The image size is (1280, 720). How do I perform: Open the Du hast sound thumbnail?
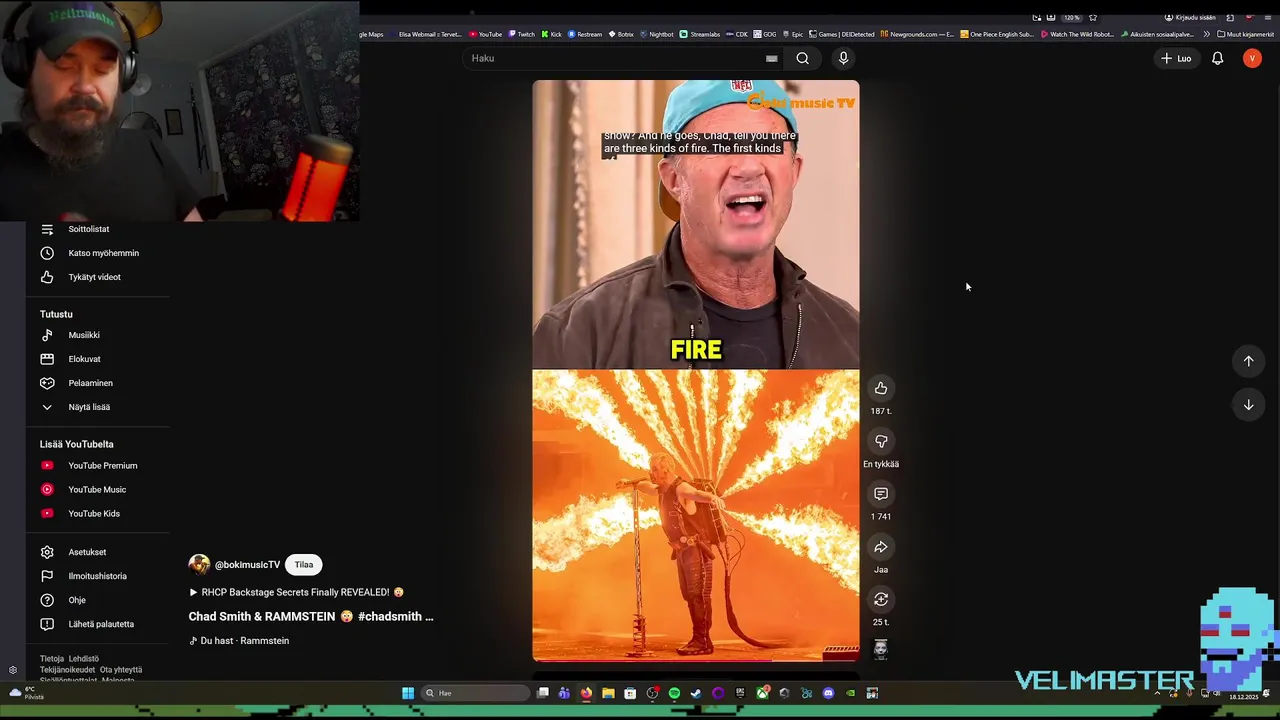pos(881,649)
